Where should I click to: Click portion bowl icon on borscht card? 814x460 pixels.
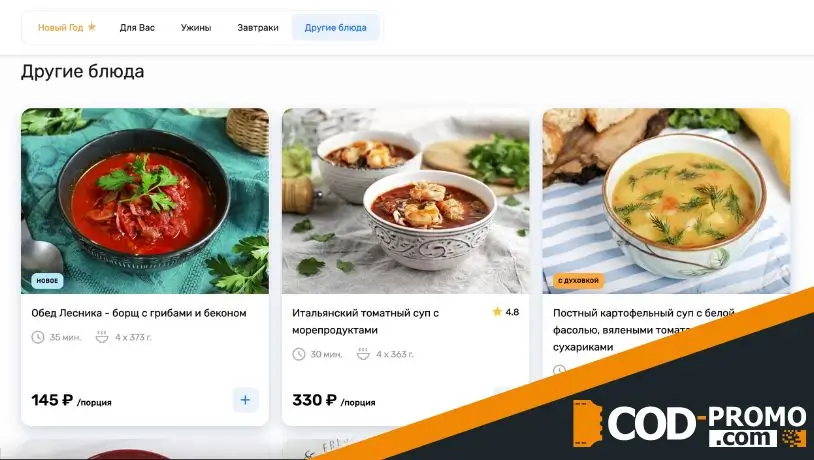pyautogui.click(x=102, y=337)
